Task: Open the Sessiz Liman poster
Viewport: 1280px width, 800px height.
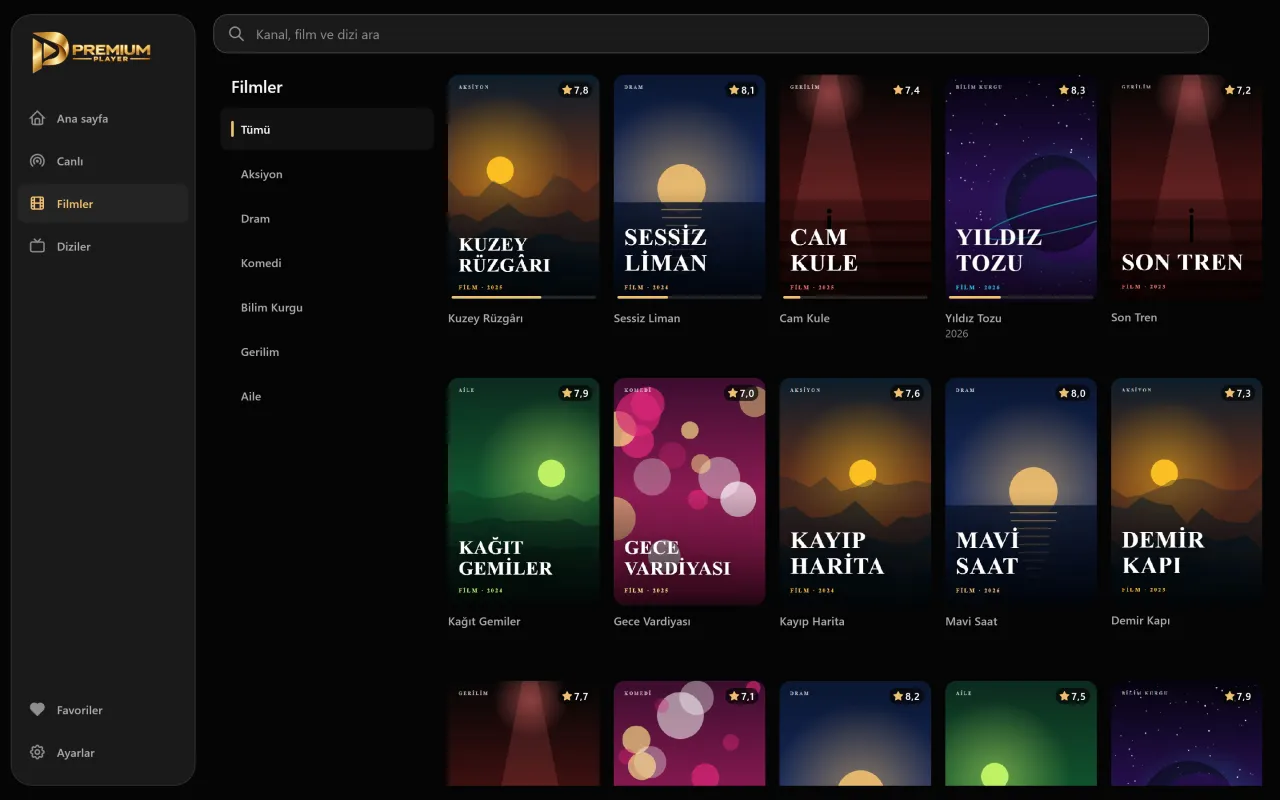Action: tap(690, 189)
